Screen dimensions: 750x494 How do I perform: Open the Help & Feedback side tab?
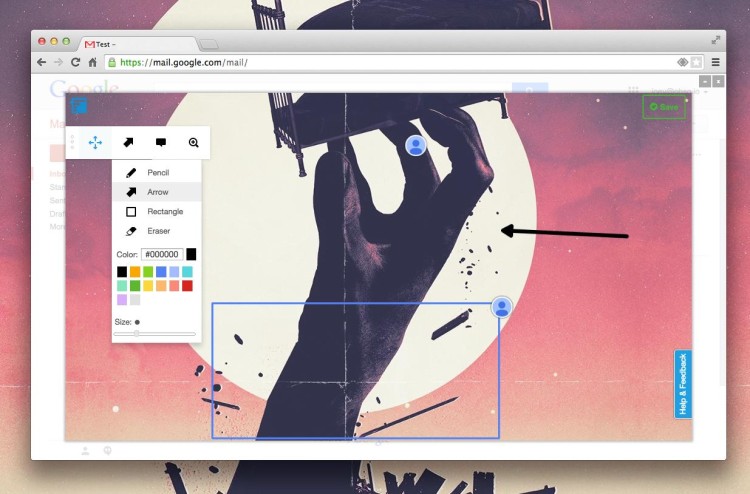(683, 384)
